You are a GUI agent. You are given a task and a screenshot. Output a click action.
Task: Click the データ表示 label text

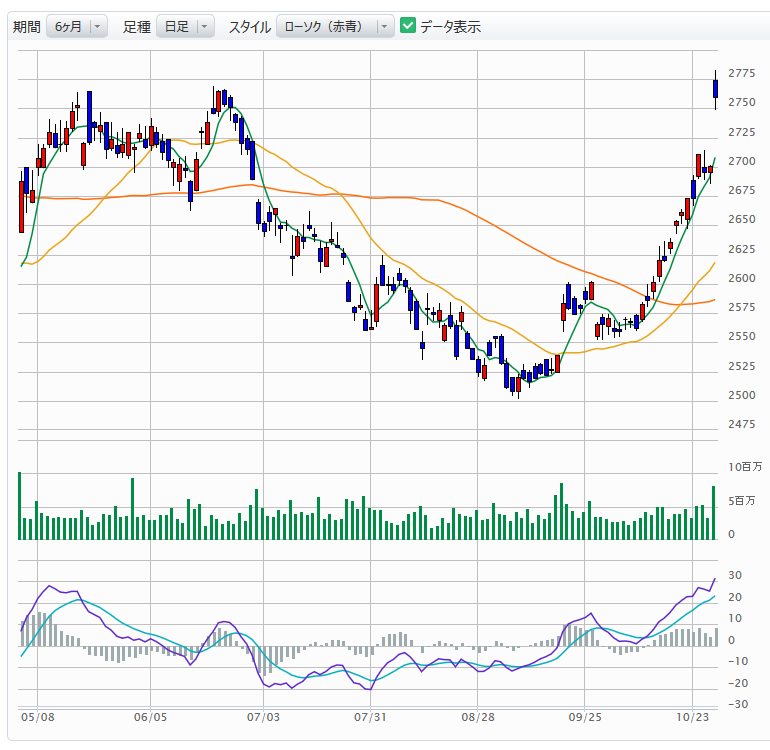(x=450, y=27)
